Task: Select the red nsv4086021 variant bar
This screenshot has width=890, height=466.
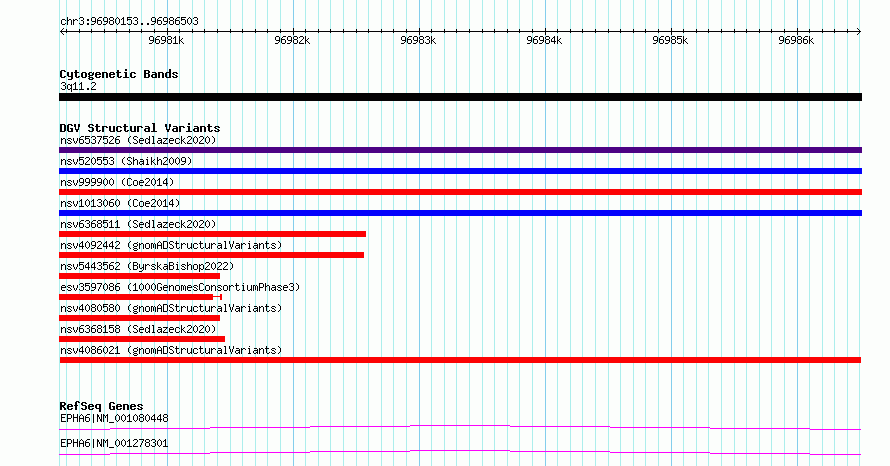Action: [x=460, y=360]
